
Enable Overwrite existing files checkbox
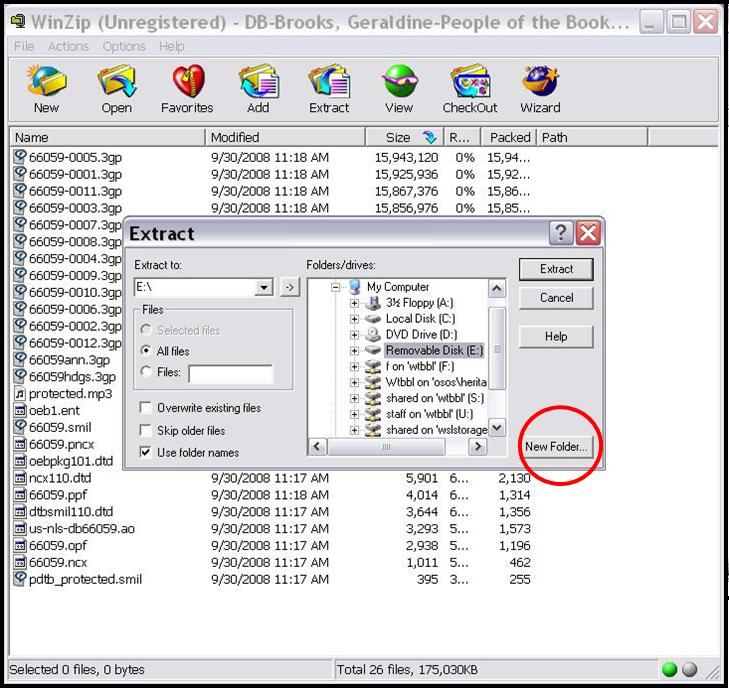click(146, 408)
